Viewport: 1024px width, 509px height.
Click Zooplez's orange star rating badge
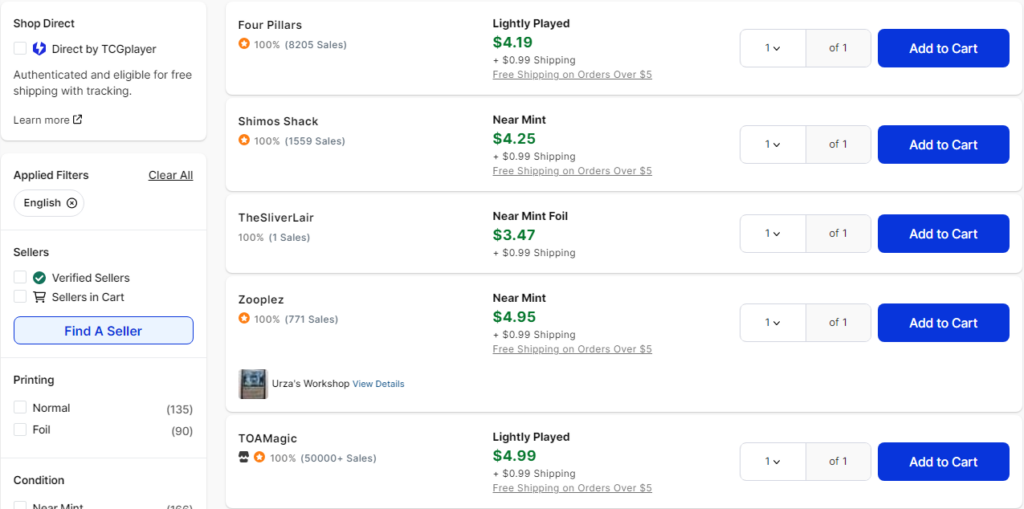click(x=244, y=319)
